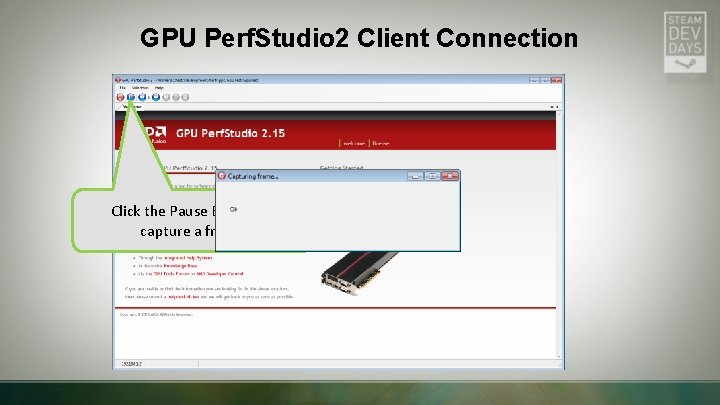Click the copyright notice text
Viewport: 720px width, 405px height.
[x=156, y=315]
